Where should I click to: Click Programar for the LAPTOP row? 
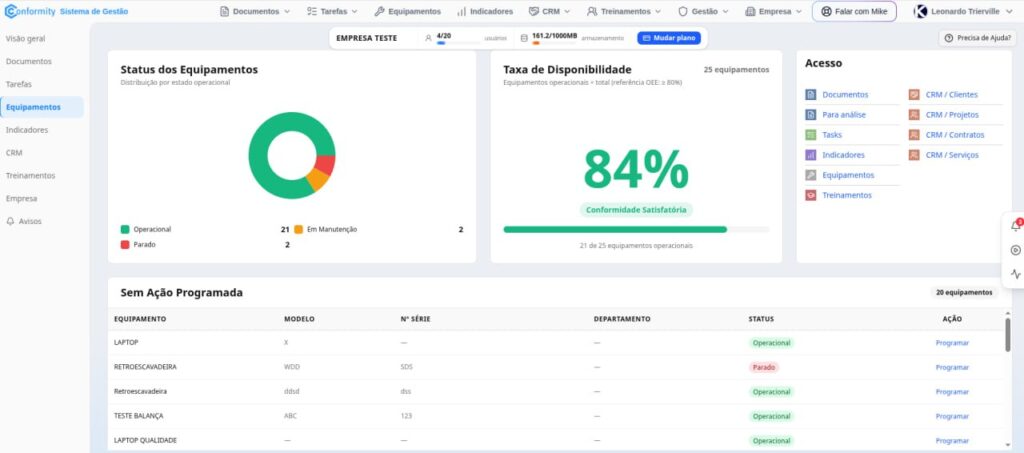(x=952, y=343)
